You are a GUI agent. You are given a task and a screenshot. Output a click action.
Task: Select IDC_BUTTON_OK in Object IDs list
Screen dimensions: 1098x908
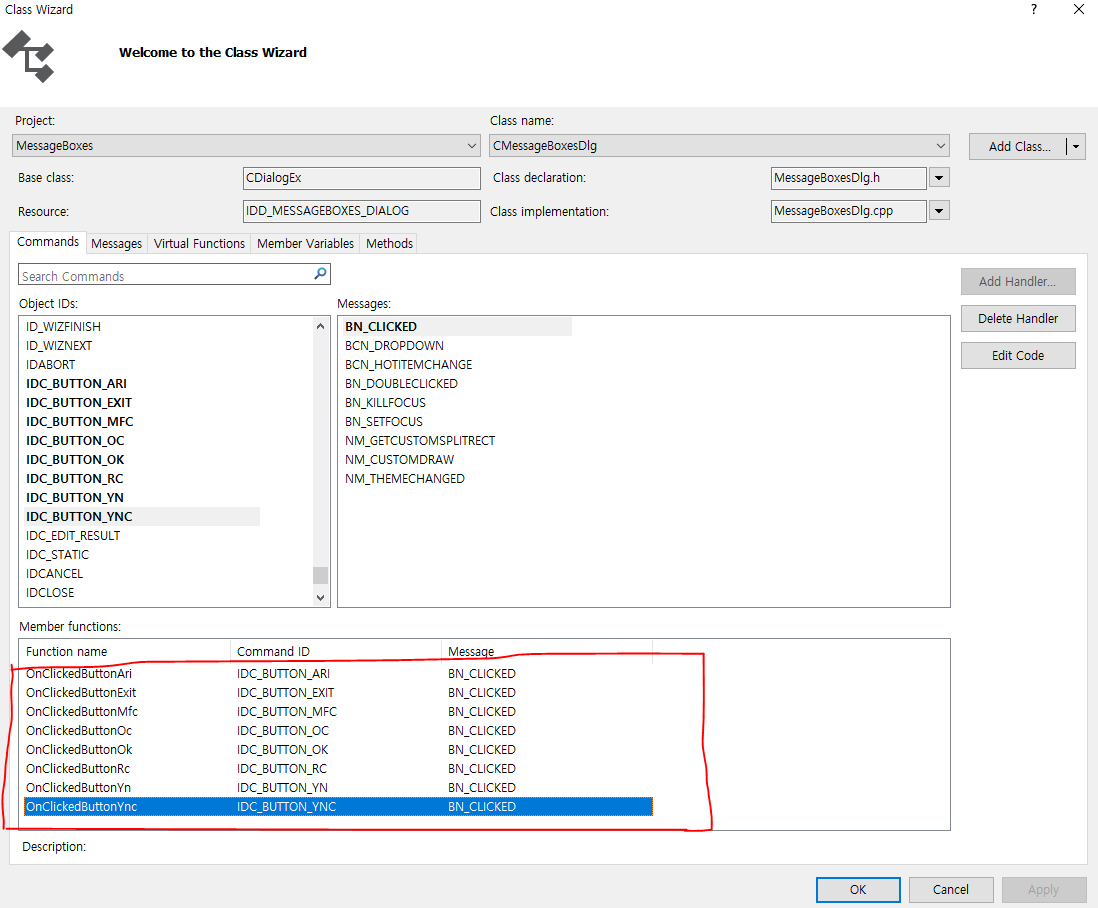point(75,459)
